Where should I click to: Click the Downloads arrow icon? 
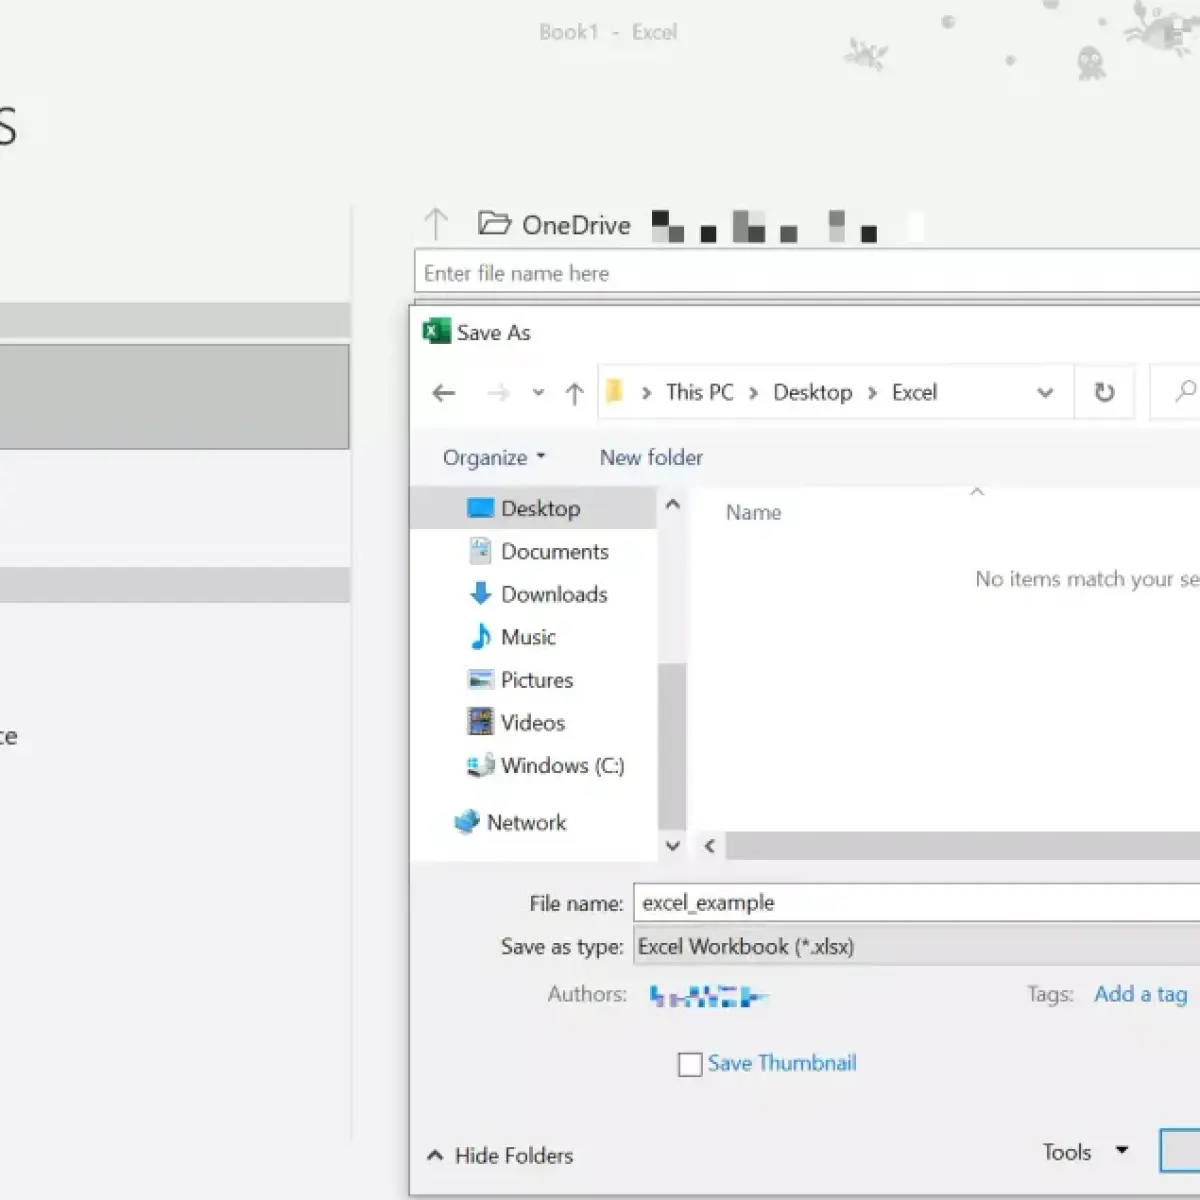[x=481, y=594]
